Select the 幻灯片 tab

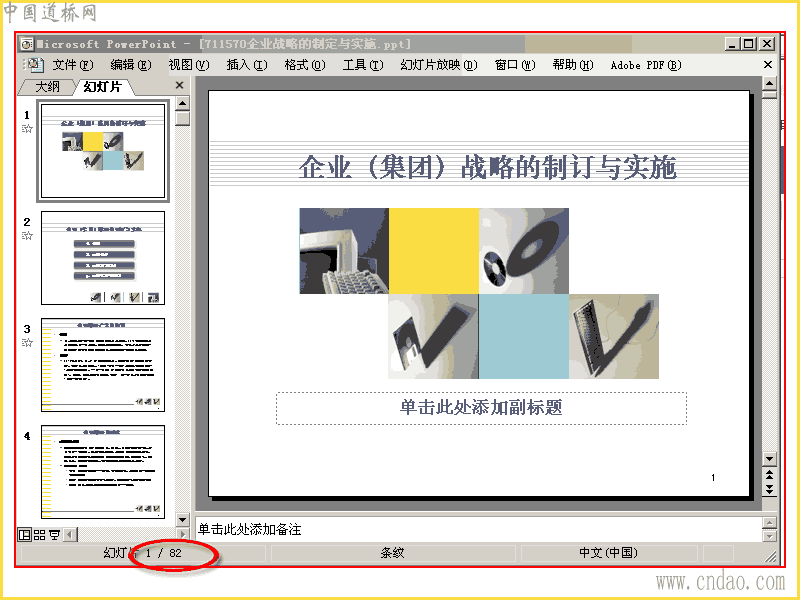pos(103,87)
